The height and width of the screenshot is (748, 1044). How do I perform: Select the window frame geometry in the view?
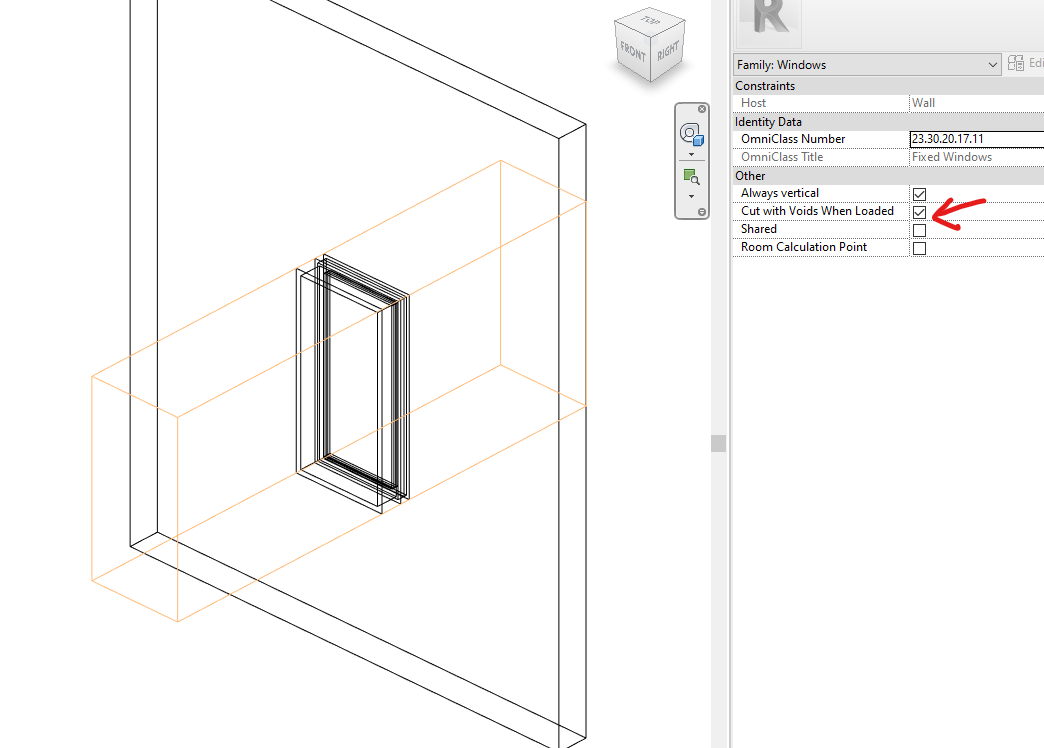[353, 383]
